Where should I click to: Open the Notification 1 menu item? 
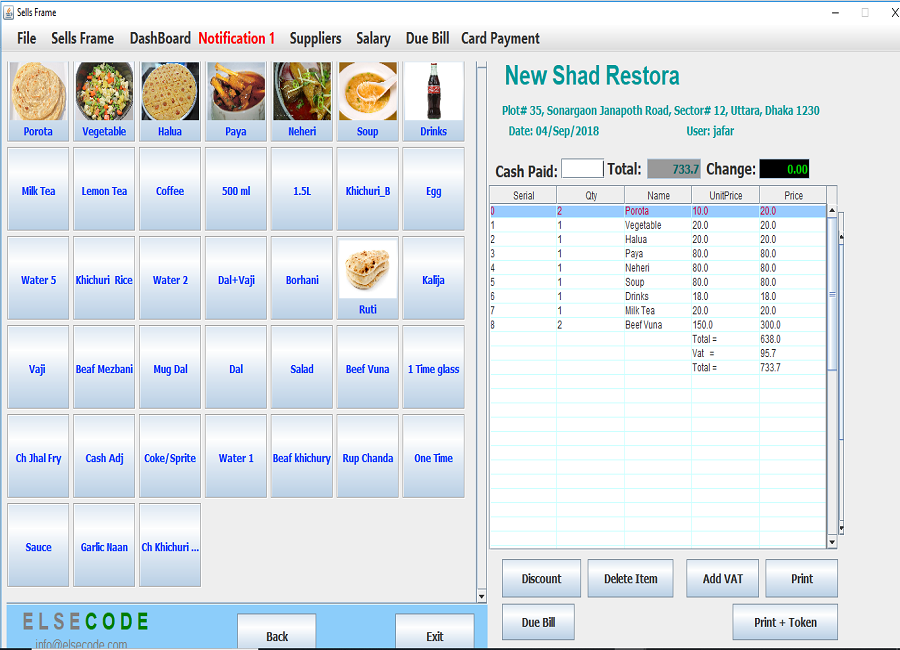click(236, 38)
